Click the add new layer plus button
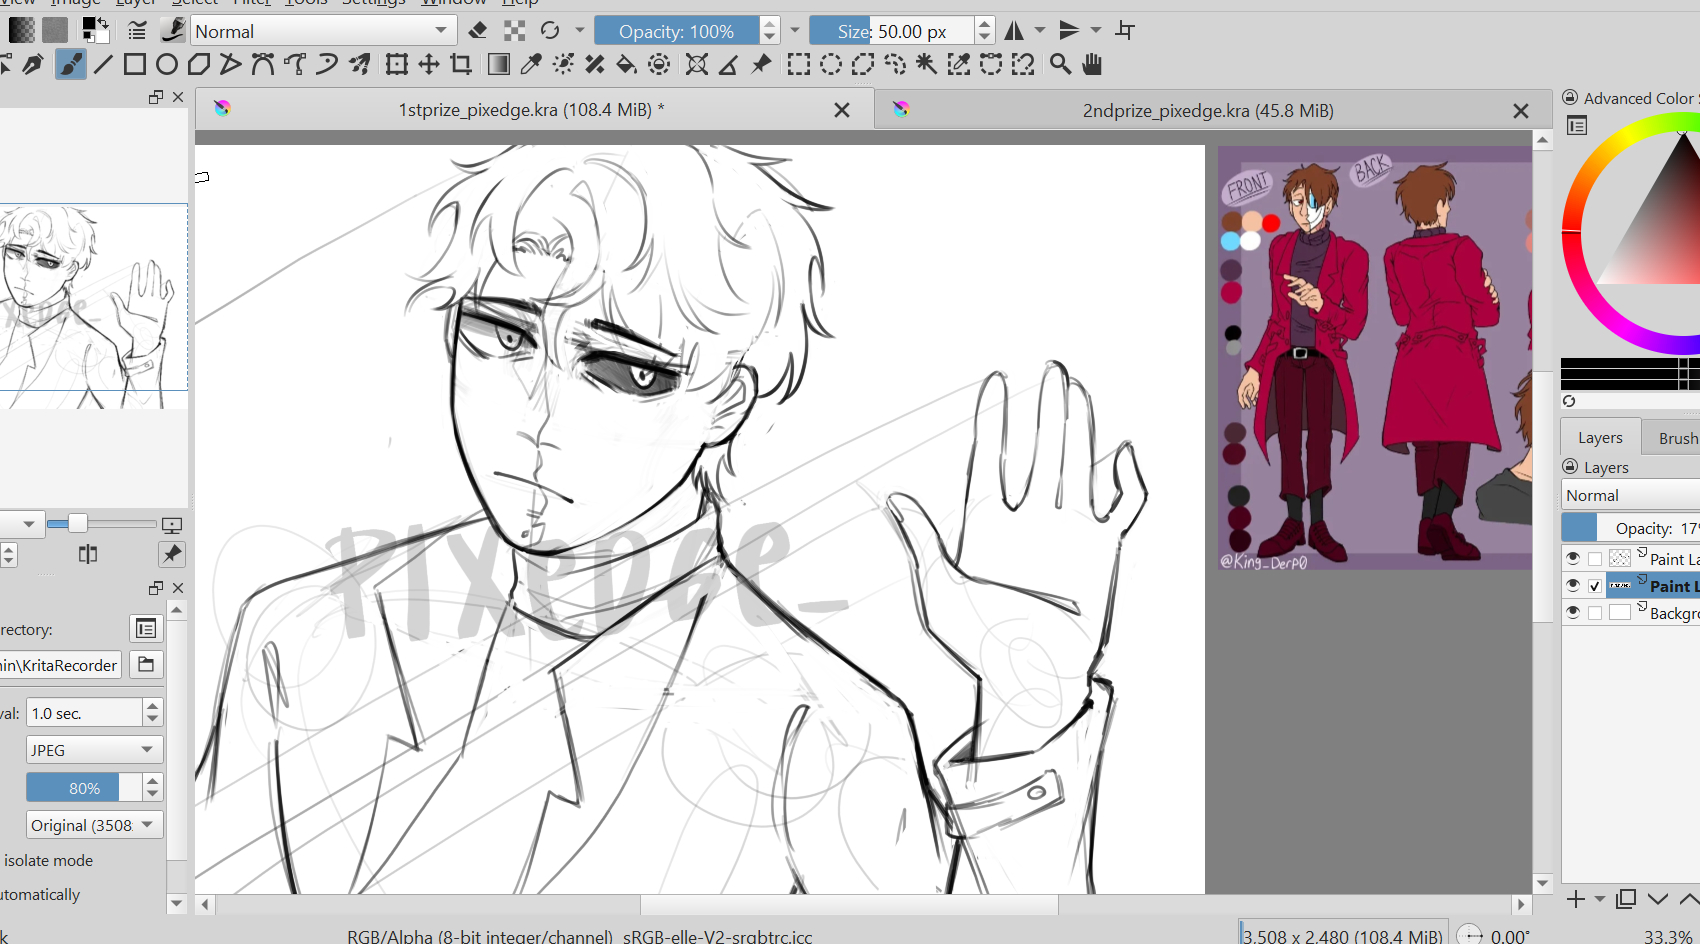The height and width of the screenshot is (944, 1700). (1576, 899)
